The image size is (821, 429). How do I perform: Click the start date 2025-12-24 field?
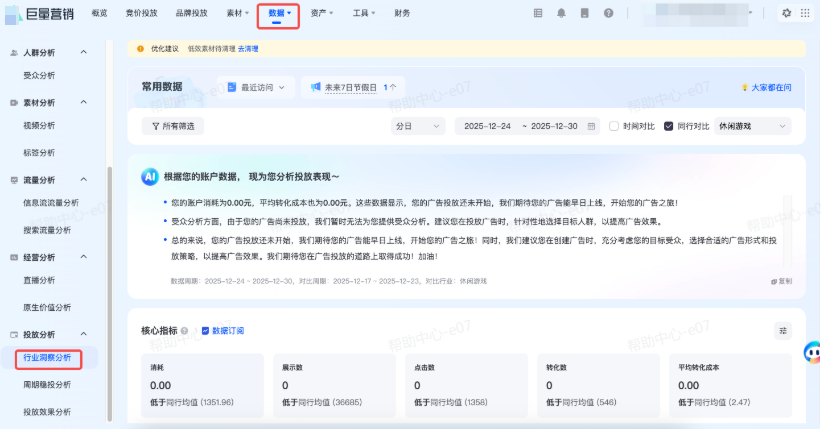pyautogui.click(x=487, y=126)
